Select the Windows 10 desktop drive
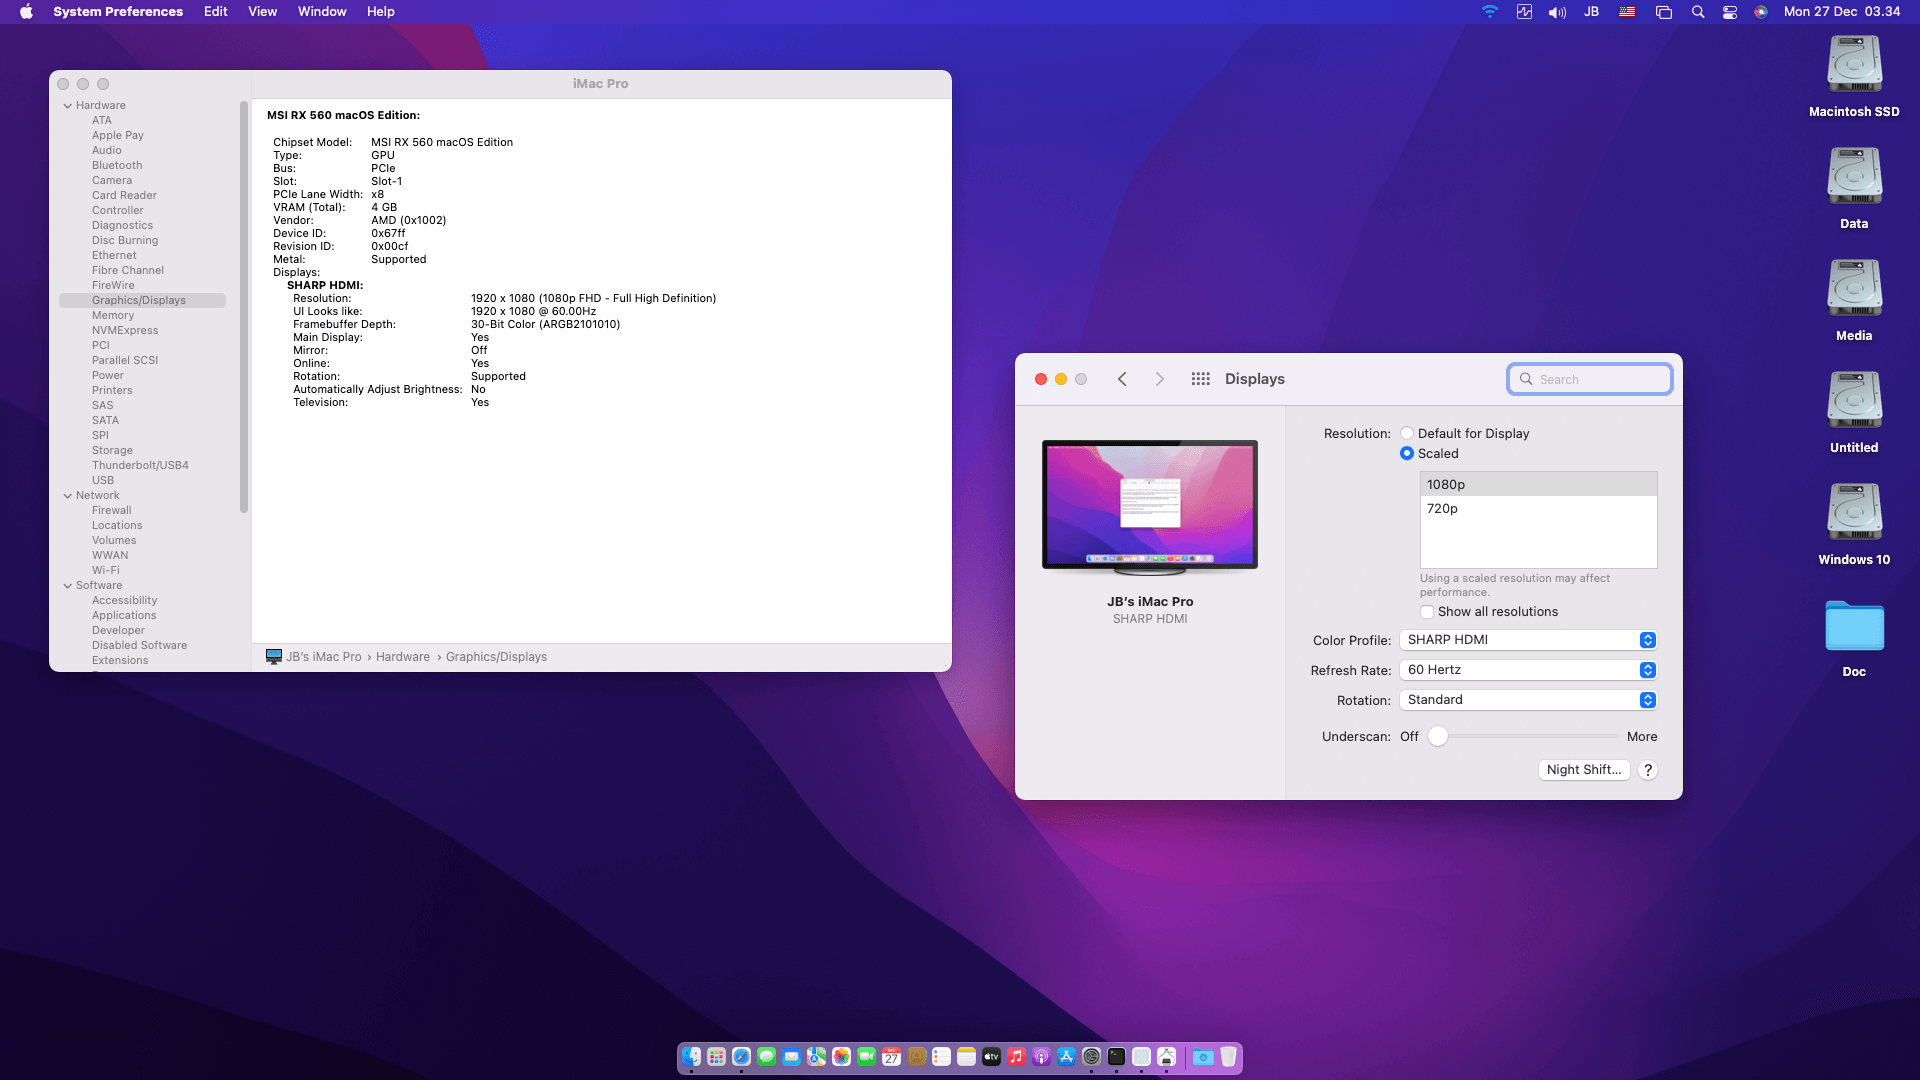Viewport: 1920px width, 1080px height. (x=1854, y=525)
